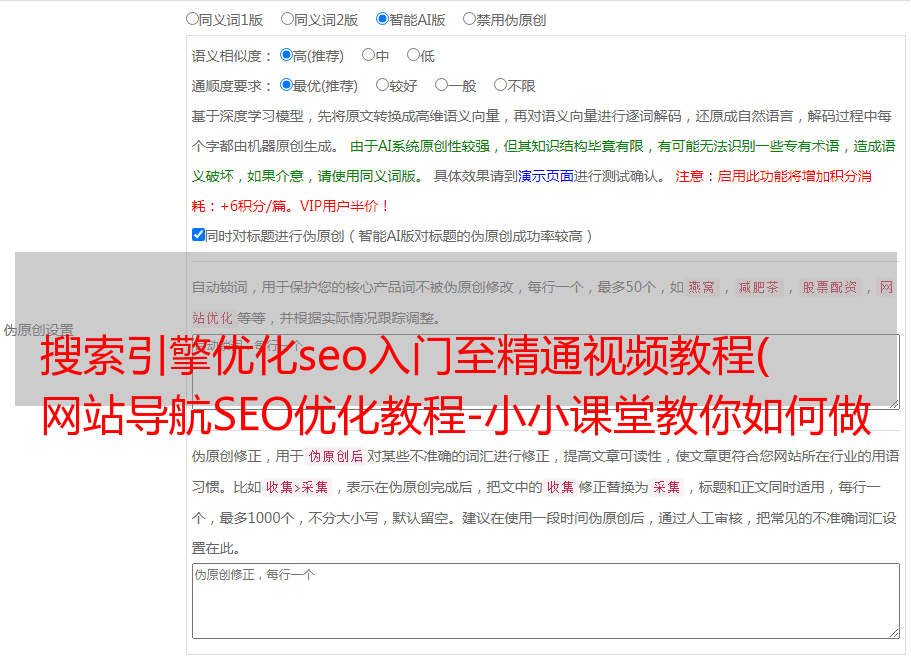Click the 股票配资 example keyword
The width and height of the screenshot is (911, 658).
830,287
